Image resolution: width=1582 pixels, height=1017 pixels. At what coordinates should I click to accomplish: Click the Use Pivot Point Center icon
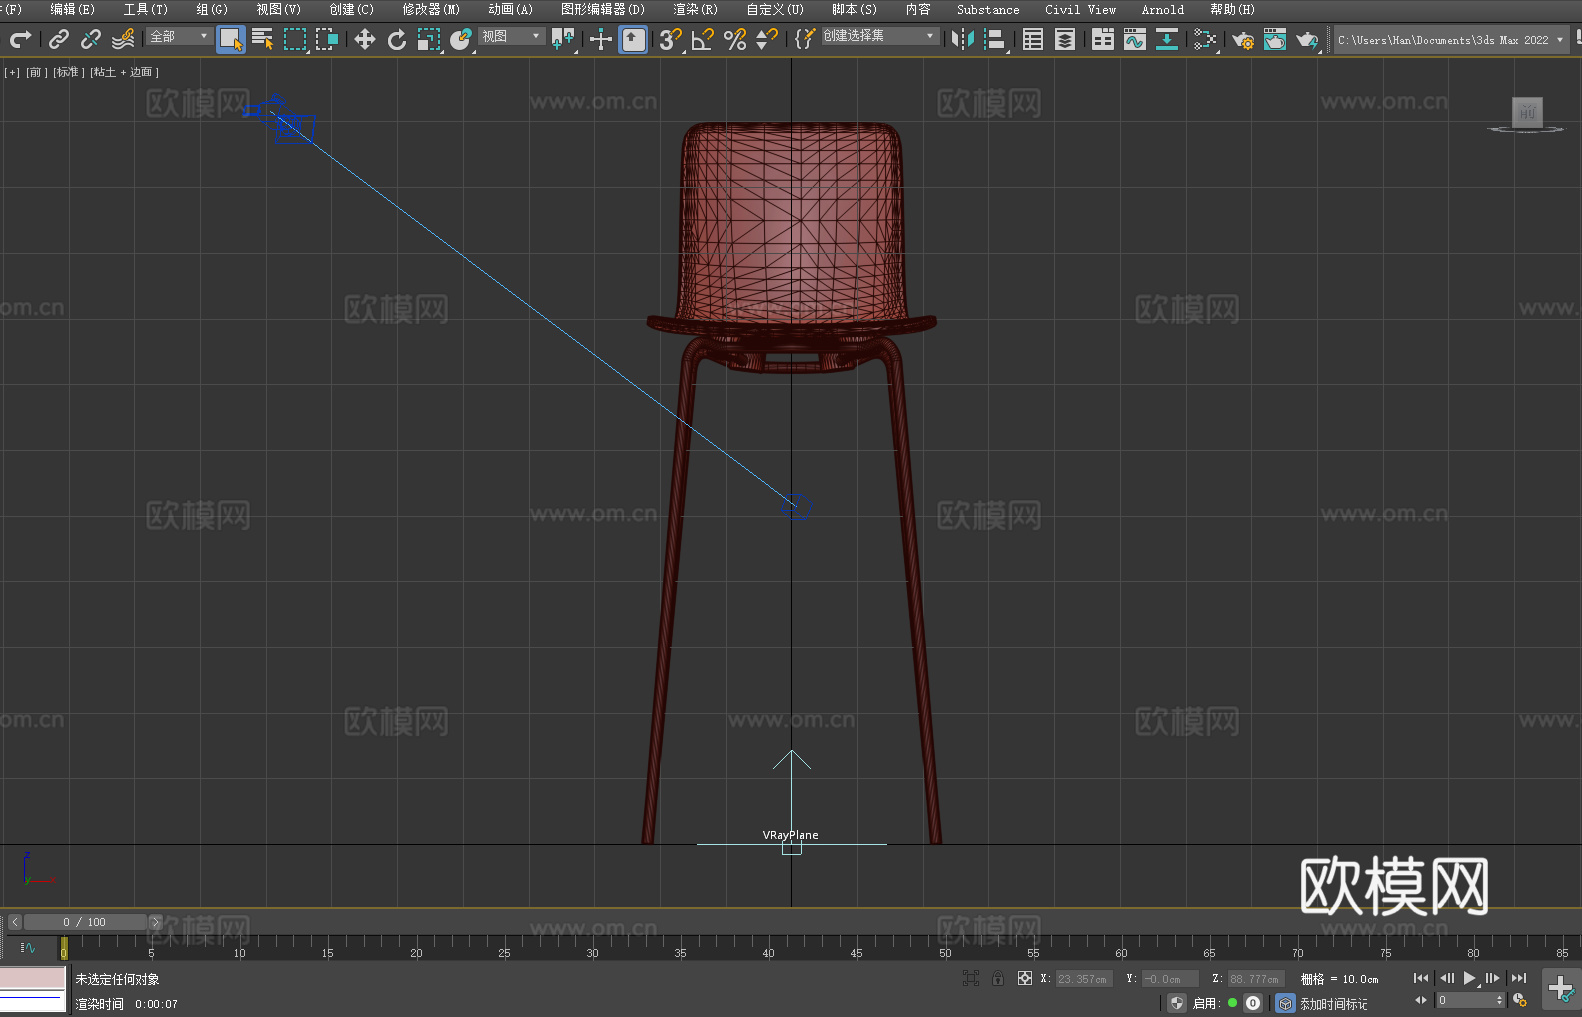point(563,39)
